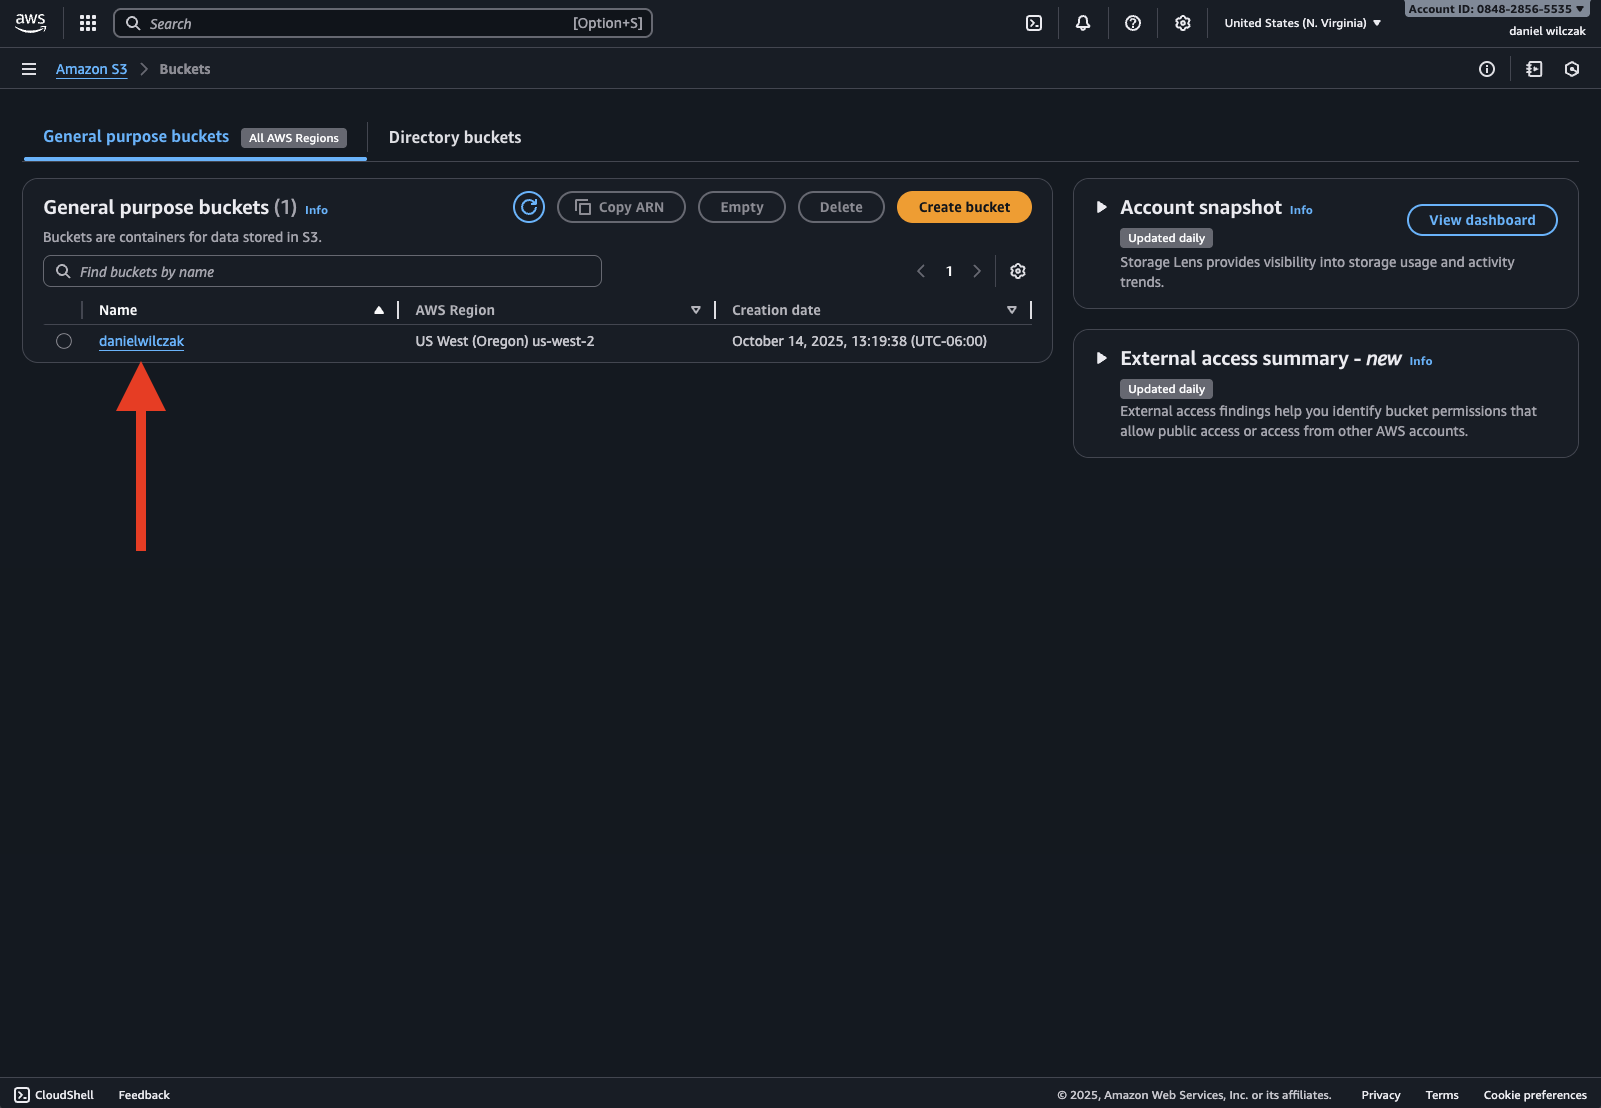Open the danielwilczak bucket link
The image size is (1601, 1108).
(x=141, y=341)
